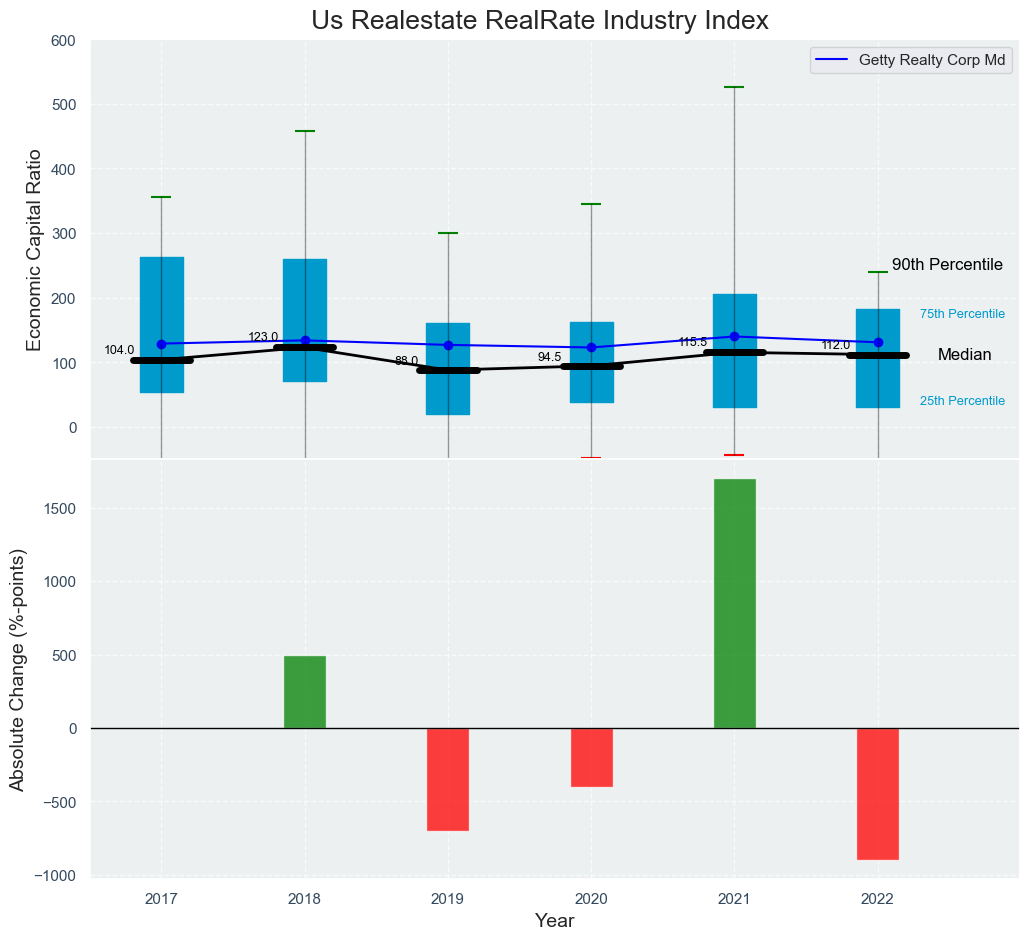The image size is (1029, 940).
Task: Click the 25th Percentile annotation text
Action: coord(962,401)
